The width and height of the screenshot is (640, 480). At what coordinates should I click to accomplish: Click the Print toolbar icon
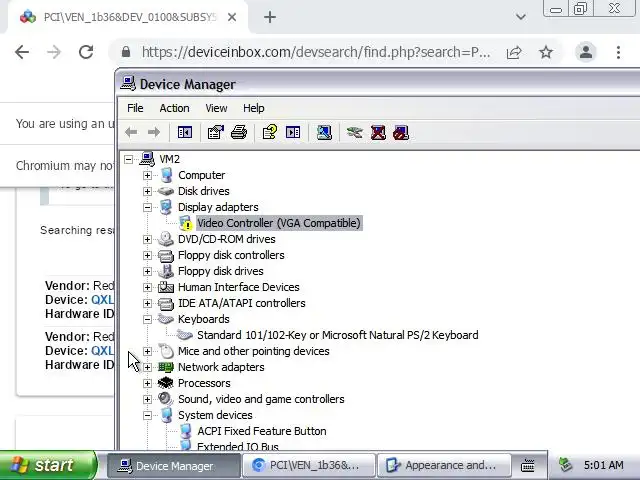(x=239, y=132)
